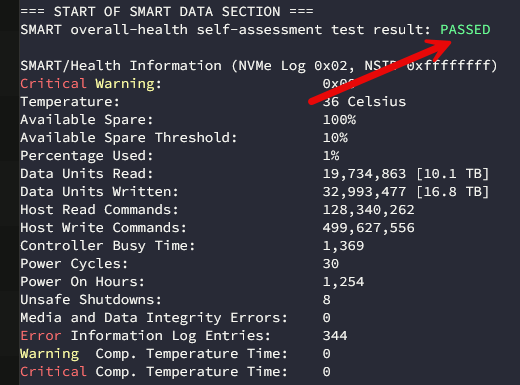Click the Available Spare 100% value
This screenshot has height=385, width=520.
pos(339,120)
